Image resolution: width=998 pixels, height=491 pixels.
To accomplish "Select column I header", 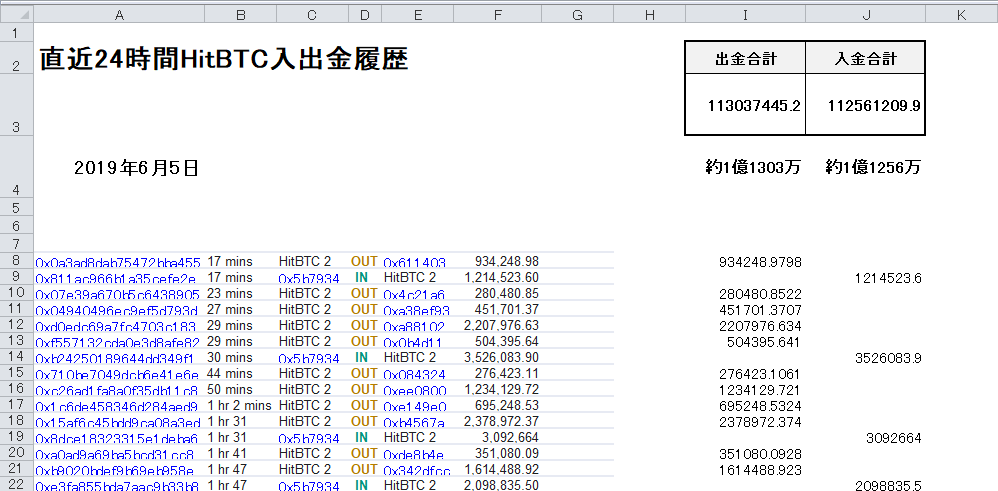I will pyautogui.click(x=745, y=15).
